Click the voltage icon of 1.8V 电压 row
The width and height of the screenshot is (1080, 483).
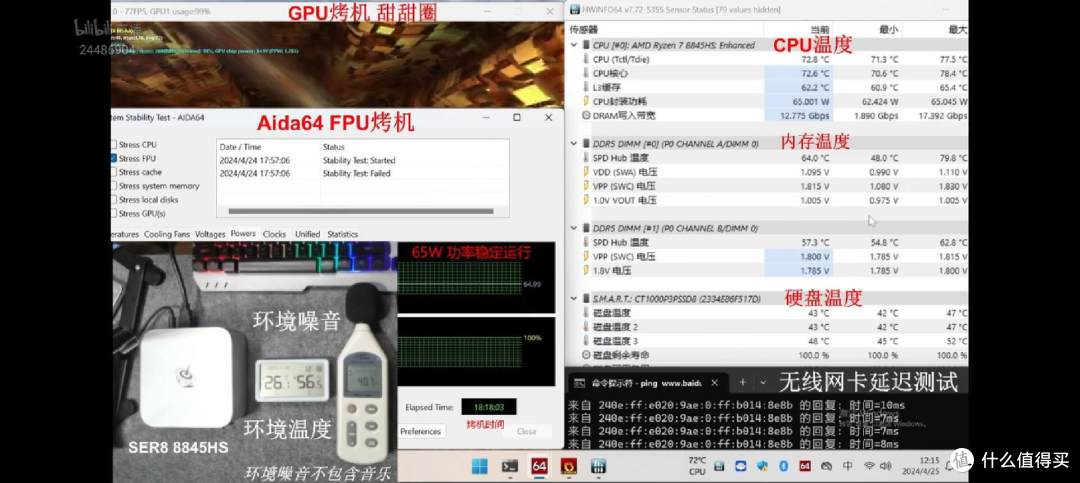click(586, 270)
